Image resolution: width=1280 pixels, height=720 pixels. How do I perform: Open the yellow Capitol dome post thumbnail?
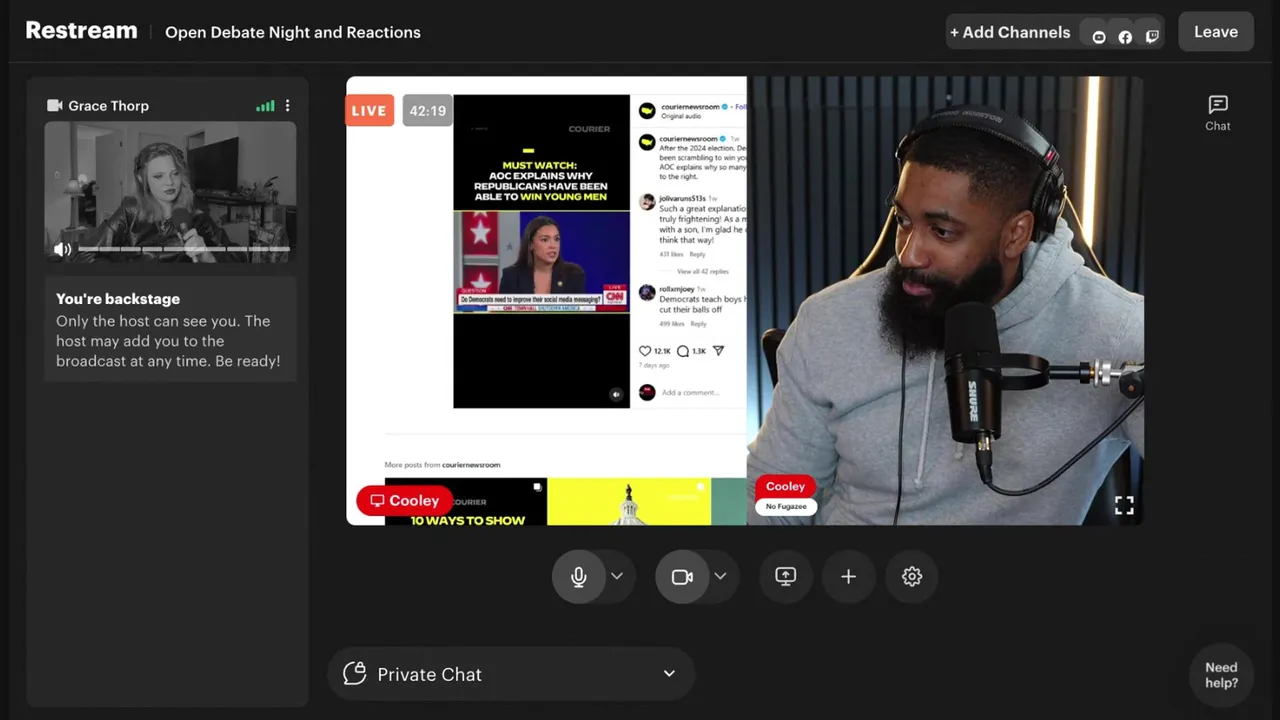pyautogui.click(x=629, y=502)
